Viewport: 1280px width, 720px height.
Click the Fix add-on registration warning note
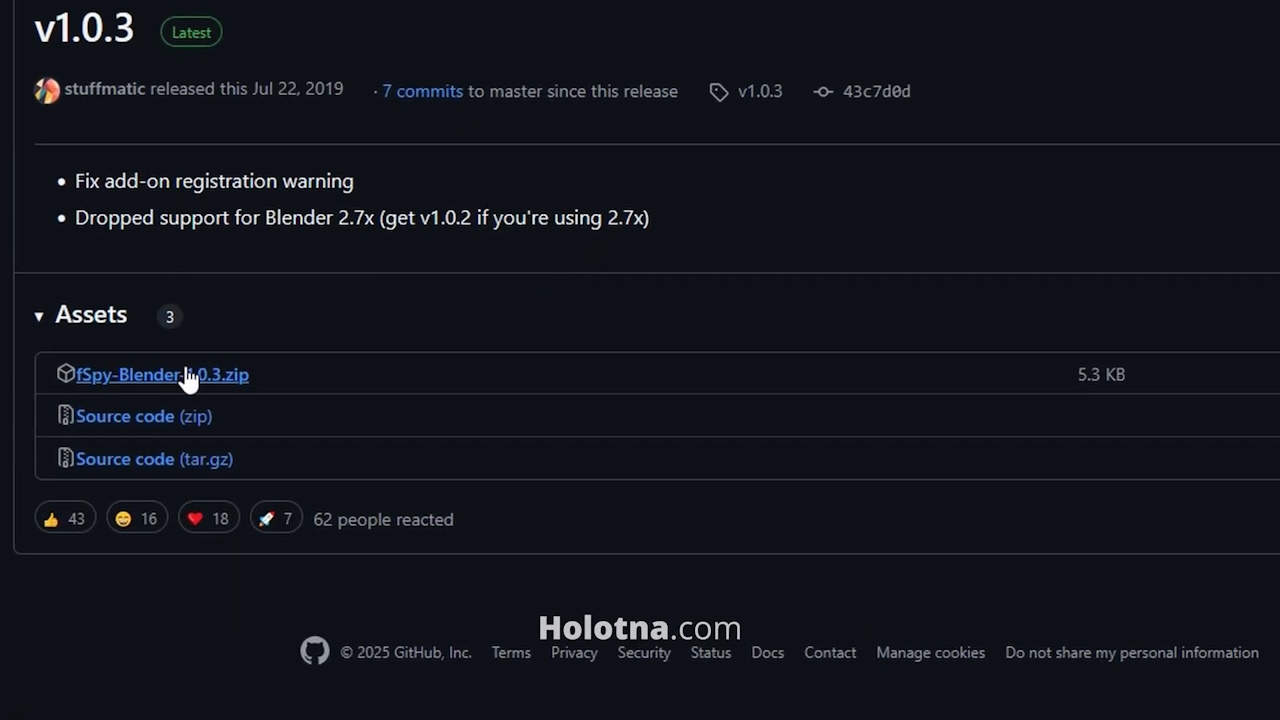(214, 181)
